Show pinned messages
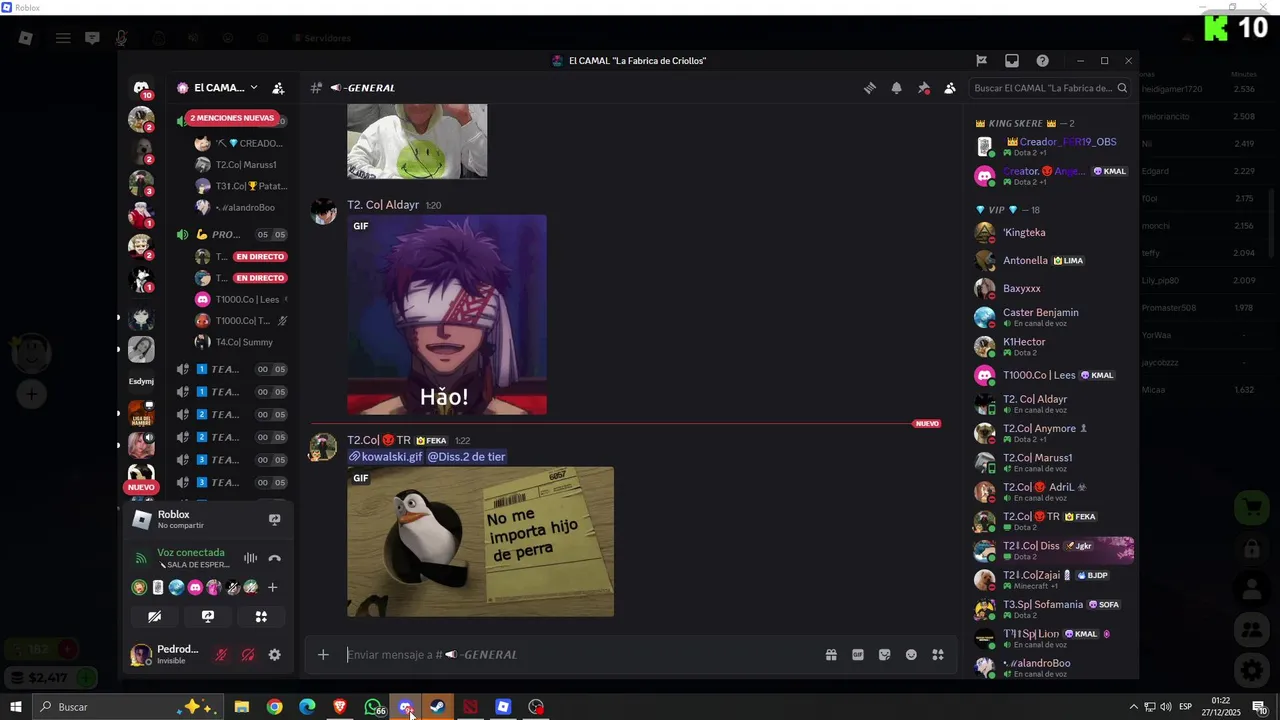 923,88
